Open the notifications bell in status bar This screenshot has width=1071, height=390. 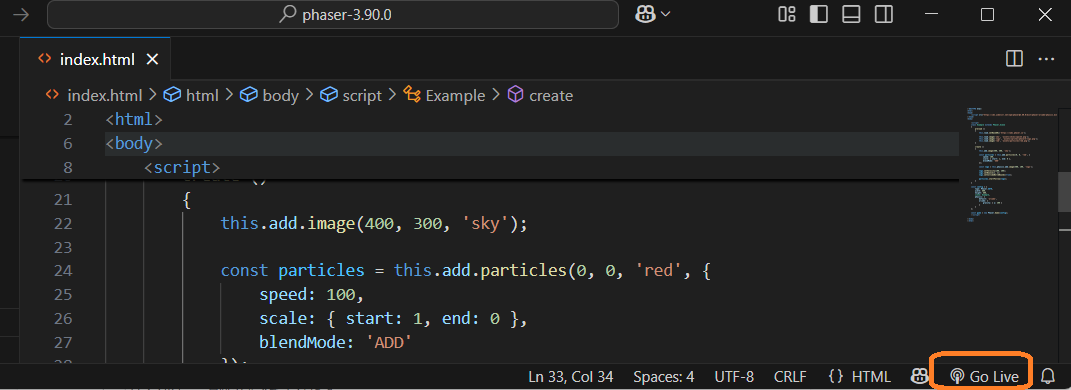1047,376
